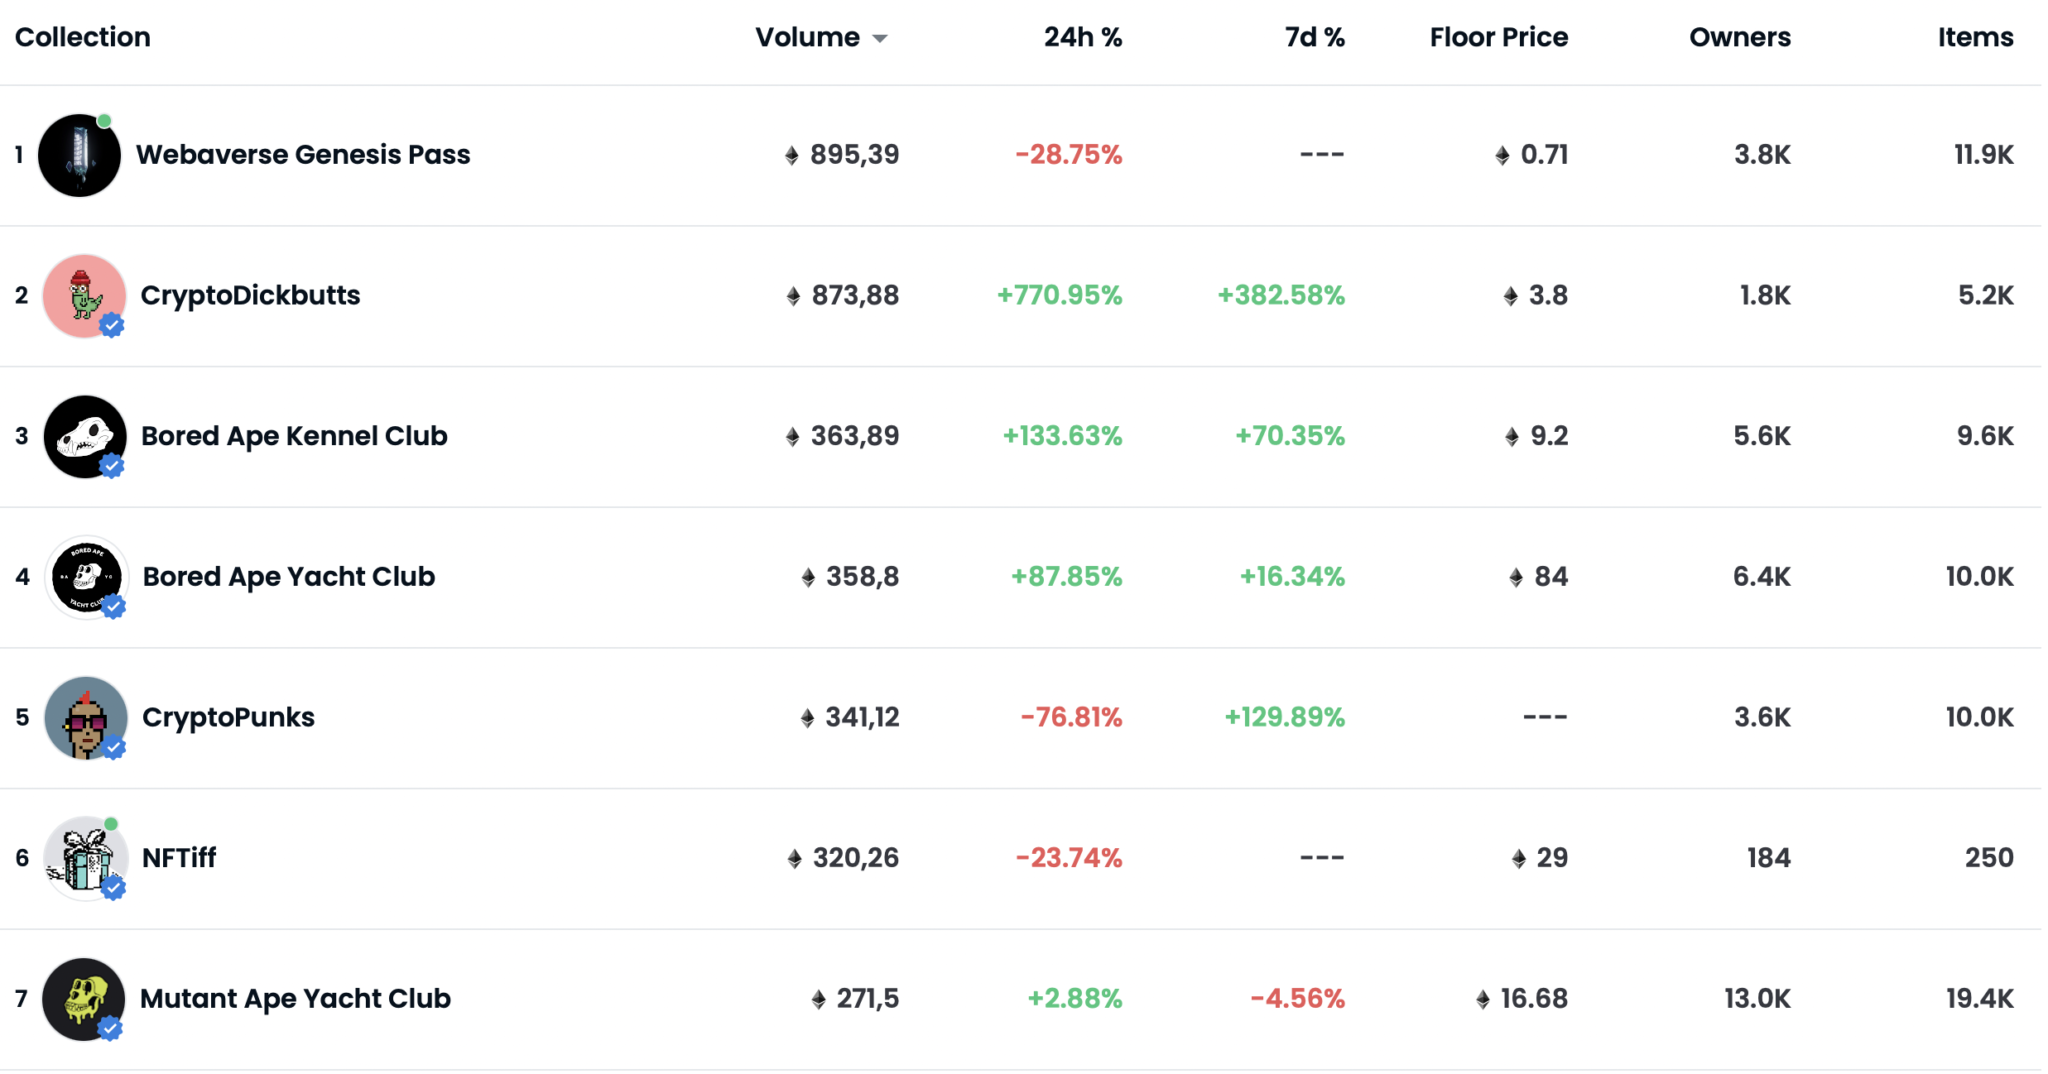
Task: Click the CryptoPunks pixel avatar
Action: pyautogui.click(x=86, y=718)
